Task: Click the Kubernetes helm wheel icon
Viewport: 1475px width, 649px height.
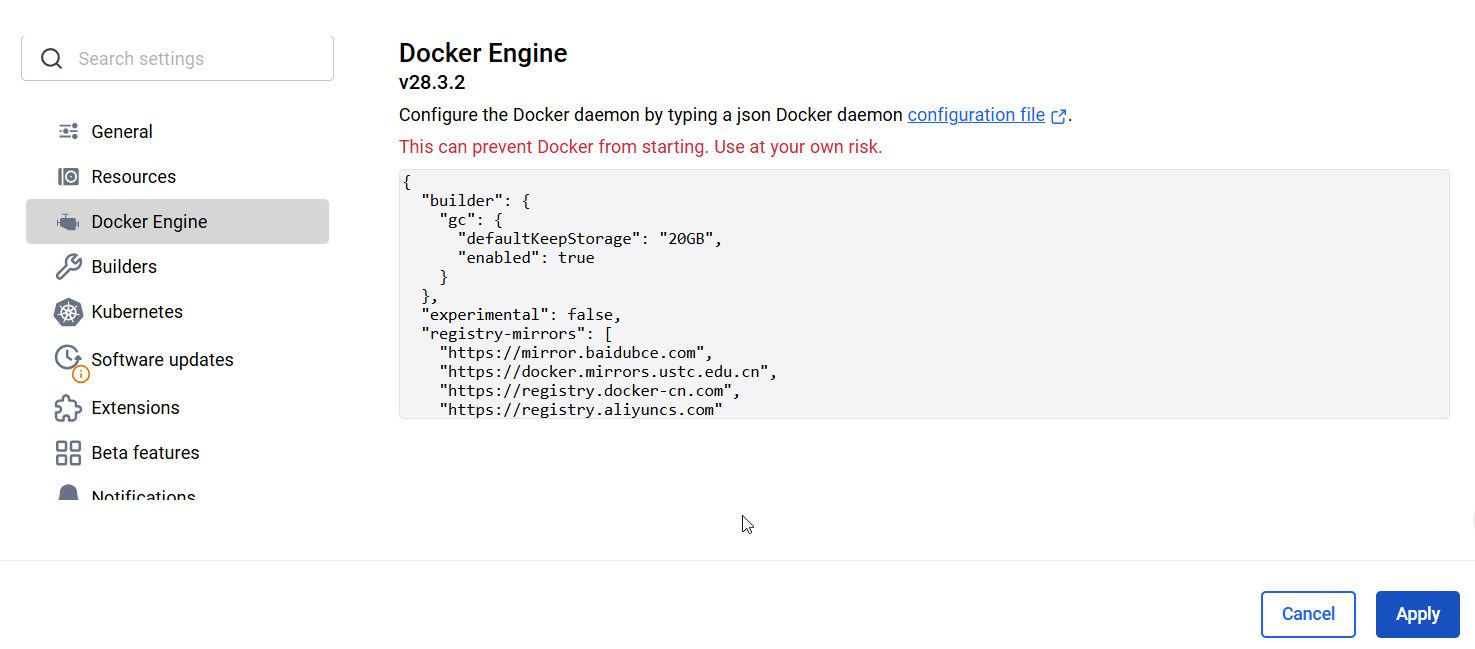Action: (68, 312)
